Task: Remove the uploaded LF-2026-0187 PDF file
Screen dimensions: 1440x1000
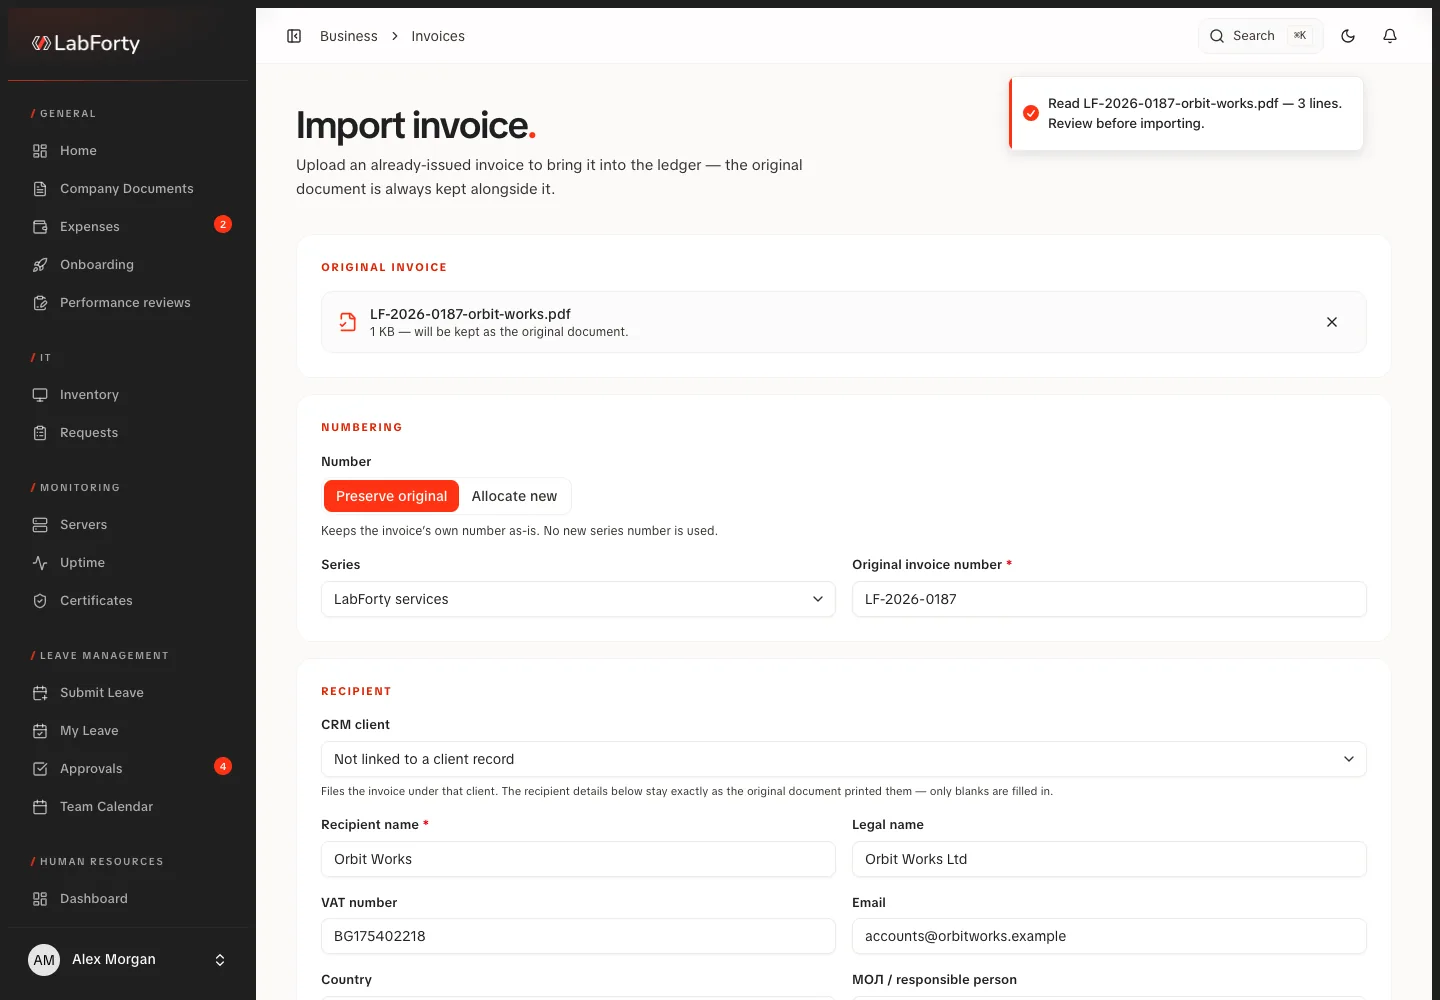Action: (x=1332, y=322)
